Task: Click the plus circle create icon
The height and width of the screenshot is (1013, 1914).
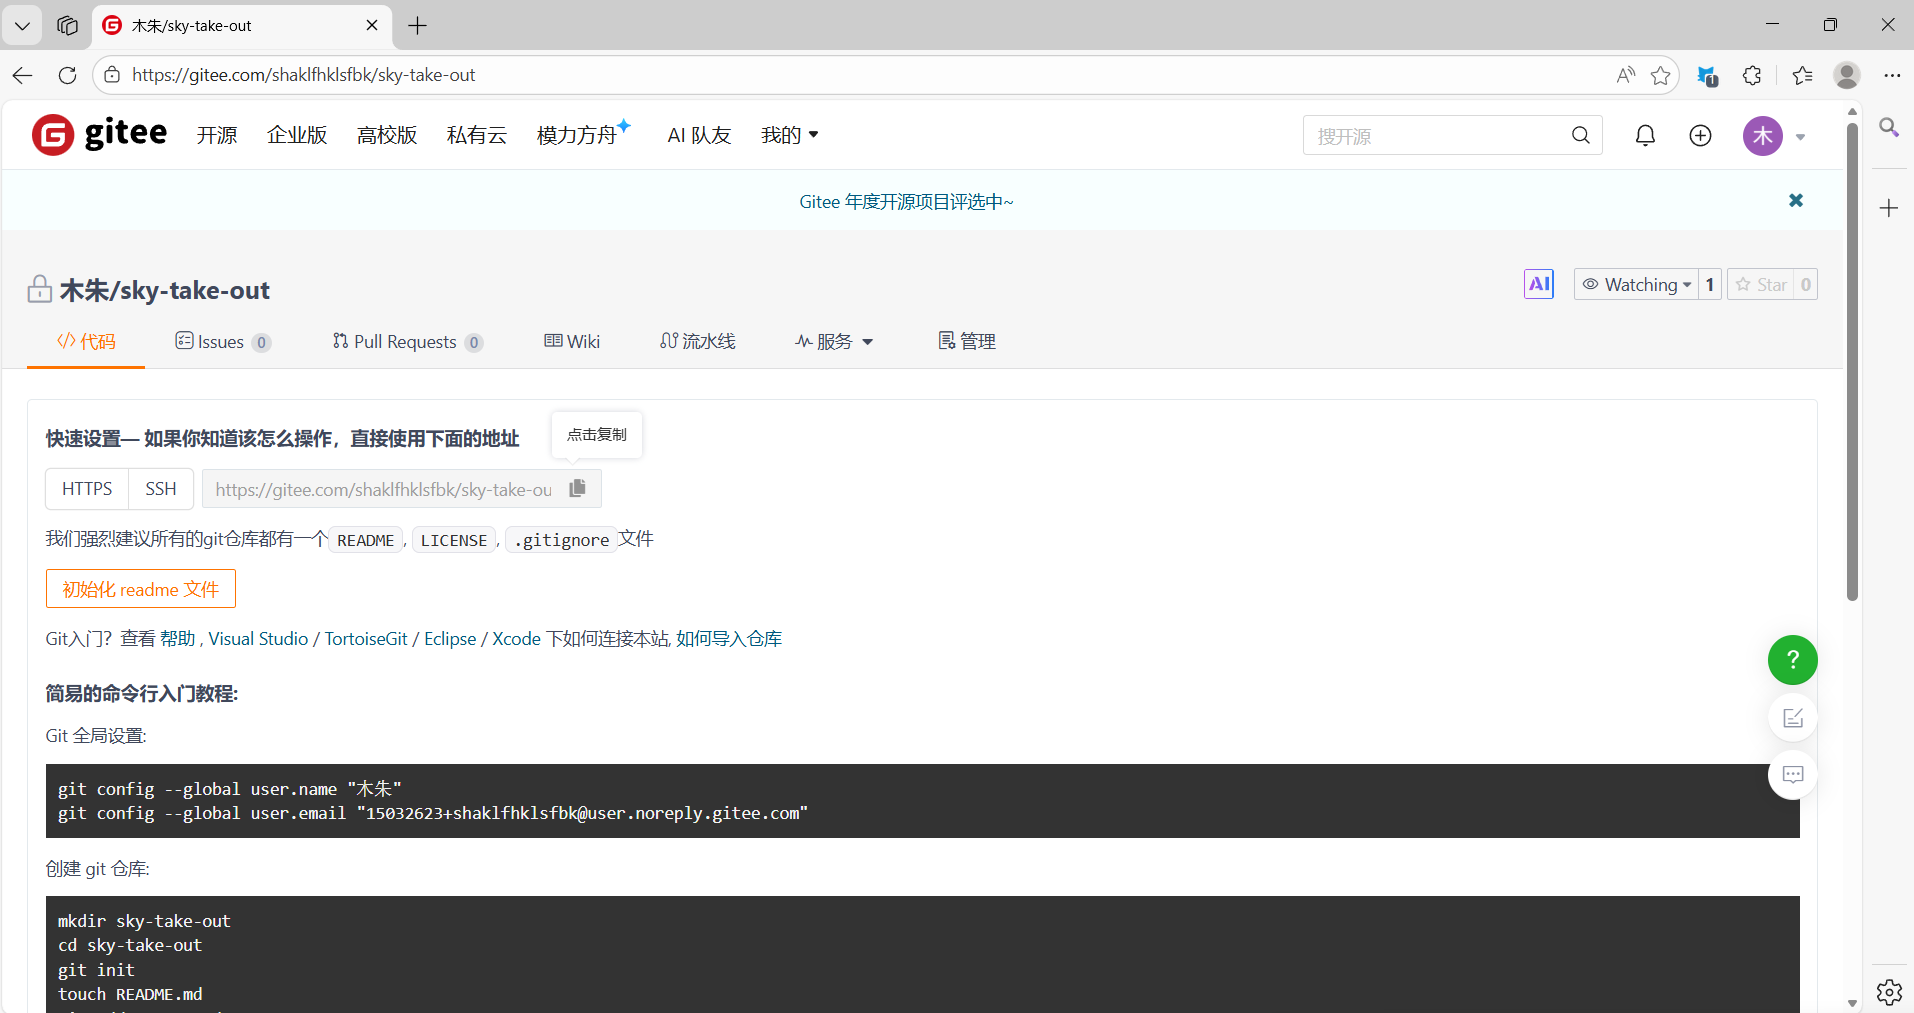Action: tap(1700, 135)
